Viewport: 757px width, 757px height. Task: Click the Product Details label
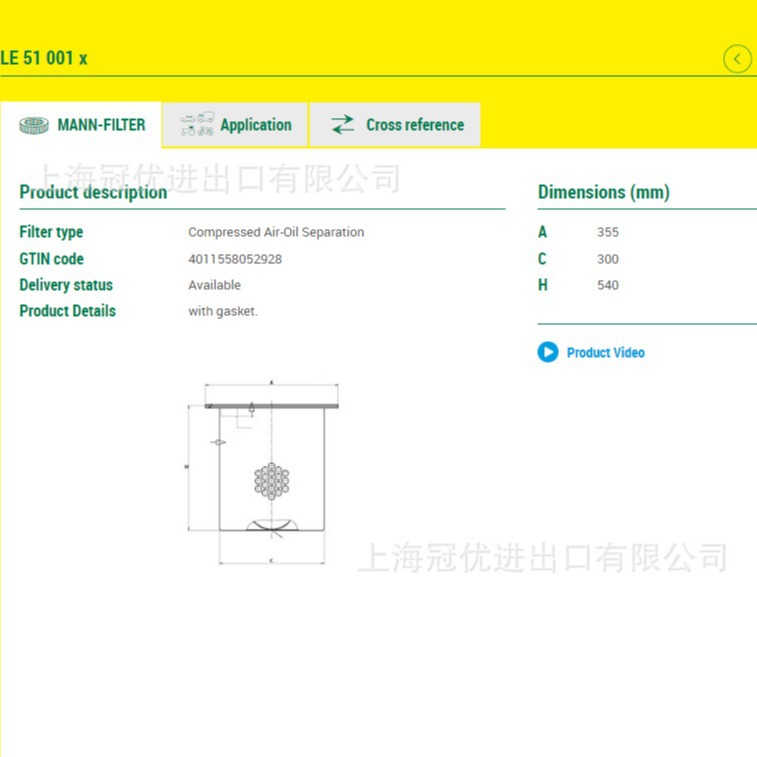click(68, 311)
